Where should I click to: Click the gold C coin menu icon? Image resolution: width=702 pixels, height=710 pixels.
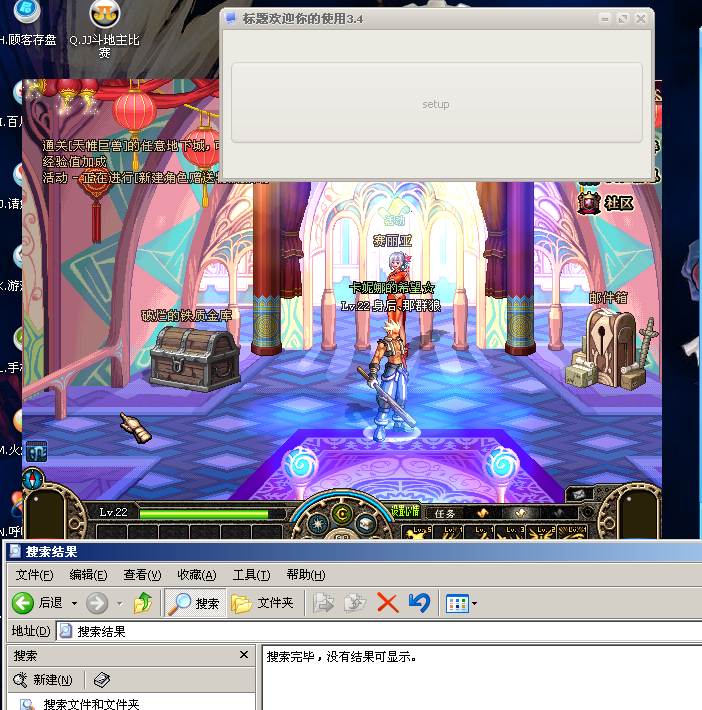click(x=342, y=514)
